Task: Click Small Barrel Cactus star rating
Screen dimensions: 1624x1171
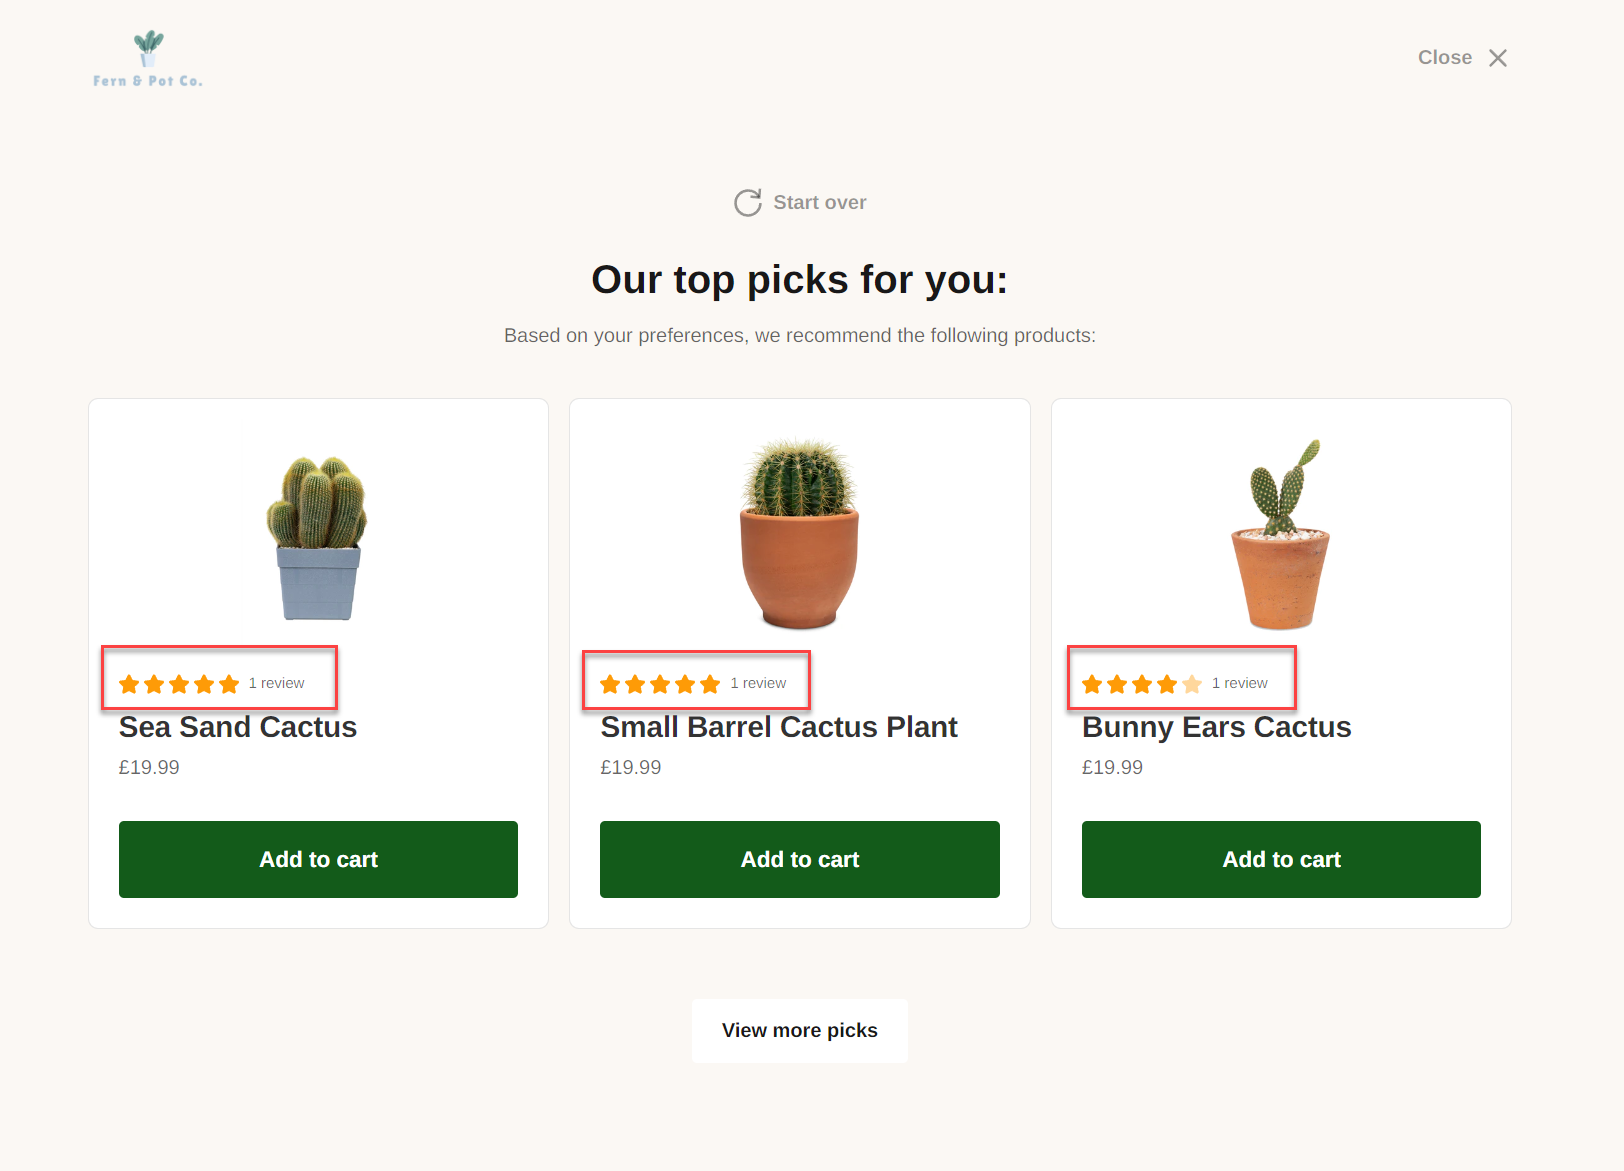Action: click(x=660, y=684)
